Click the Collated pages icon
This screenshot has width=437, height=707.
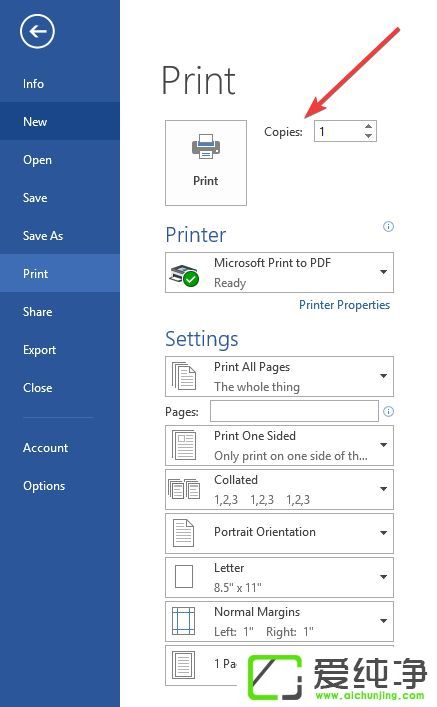pyautogui.click(x=184, y=489)
